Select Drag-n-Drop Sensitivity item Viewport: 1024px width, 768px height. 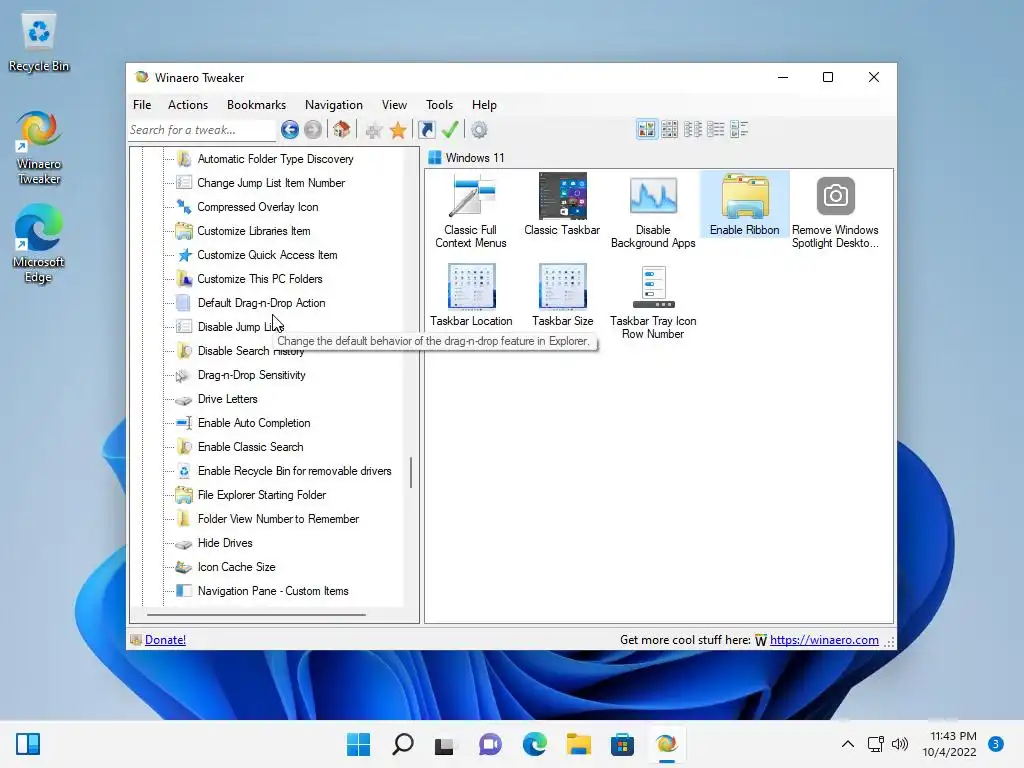pos(251,375)
